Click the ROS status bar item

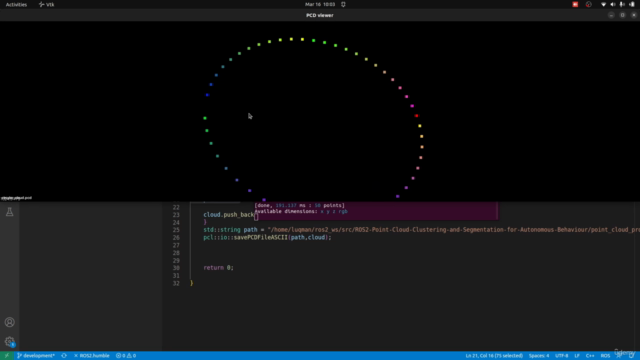pyautogui.click(x=605, y=356)
